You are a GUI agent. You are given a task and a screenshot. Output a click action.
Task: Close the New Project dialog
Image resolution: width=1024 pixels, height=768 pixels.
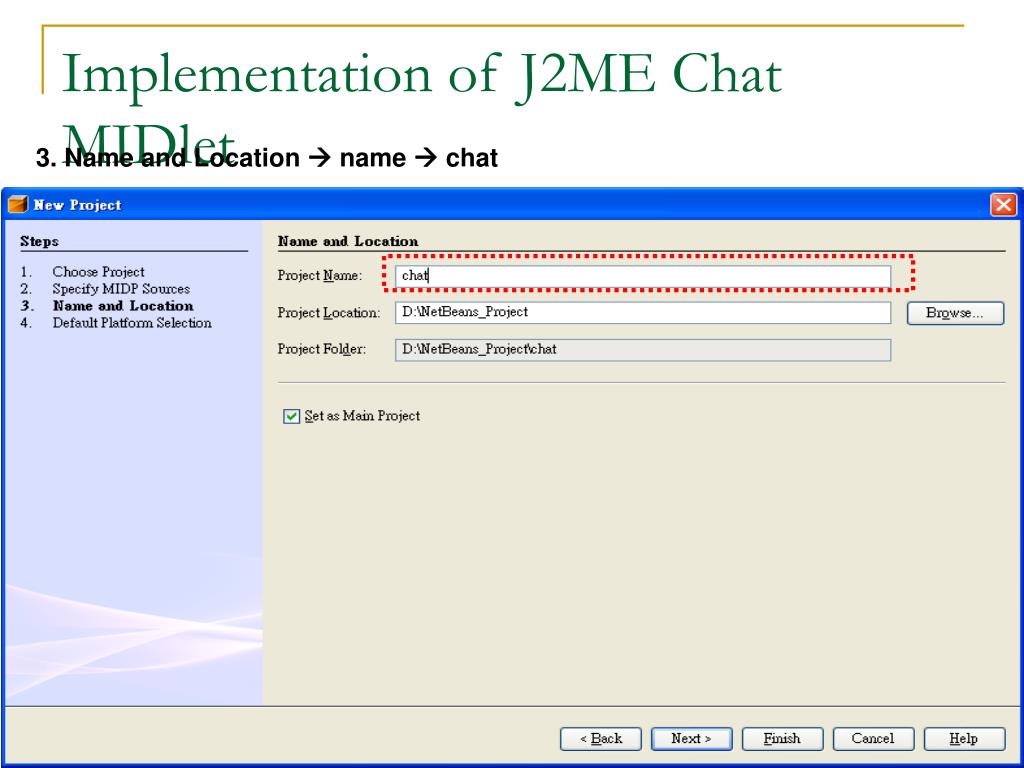[1003, 204]
